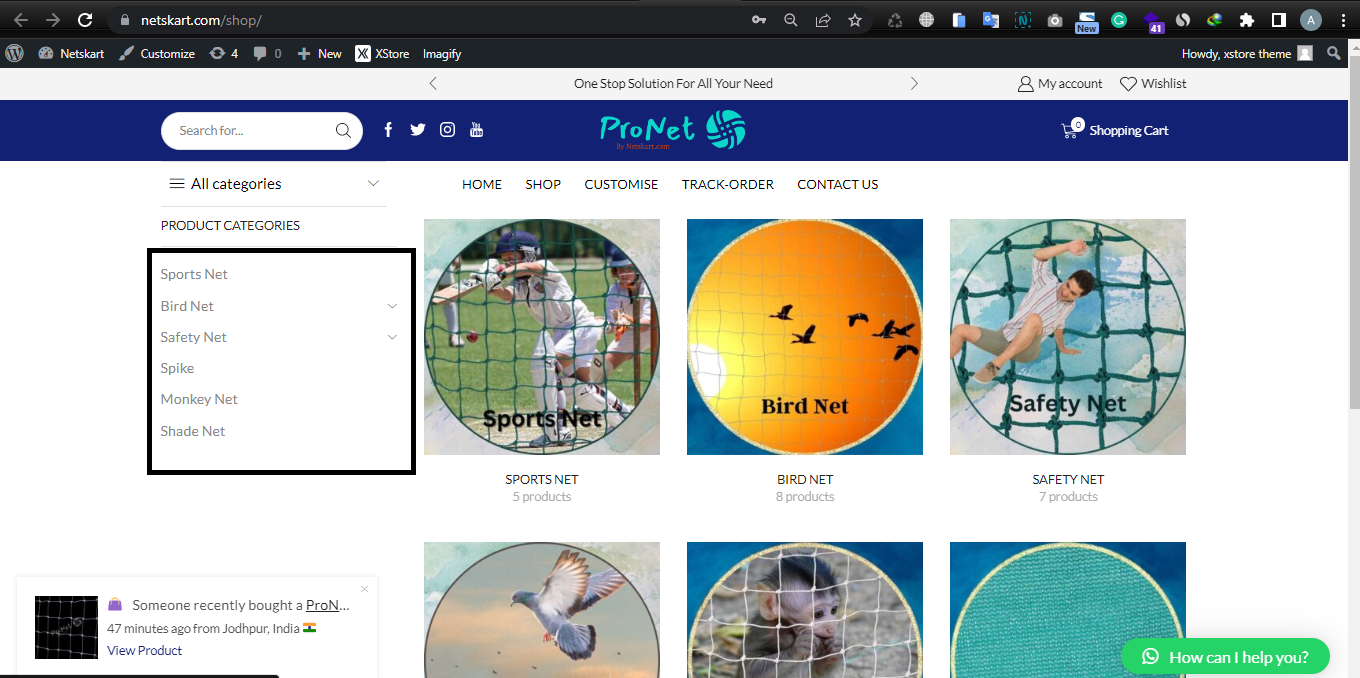The image size is (1360, 678).
Task: Show next announcement with right arrow
Action: 914,84
